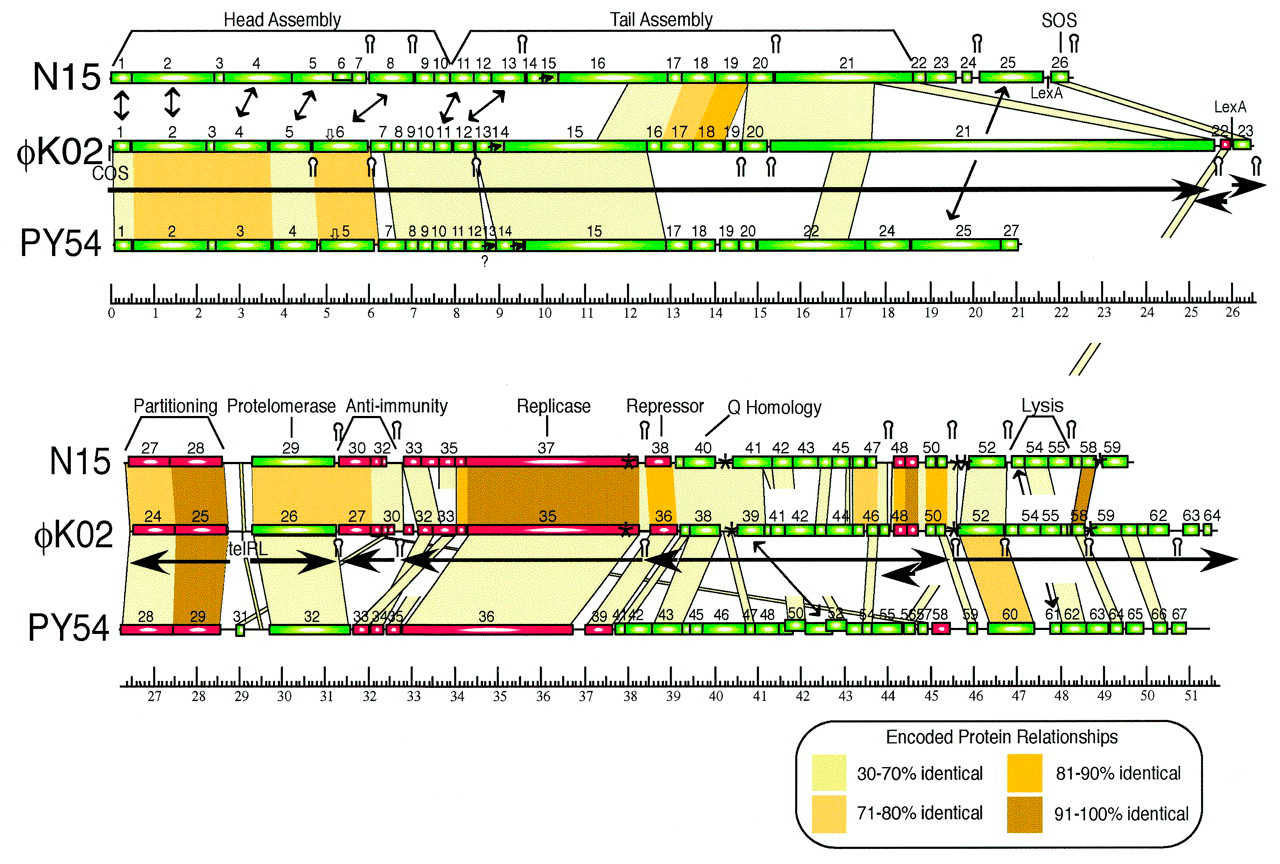The width and height of the screenshot is (1280, 864).
Task: Select kilobase mark 13 on upper scale
Action: point(672,313)
